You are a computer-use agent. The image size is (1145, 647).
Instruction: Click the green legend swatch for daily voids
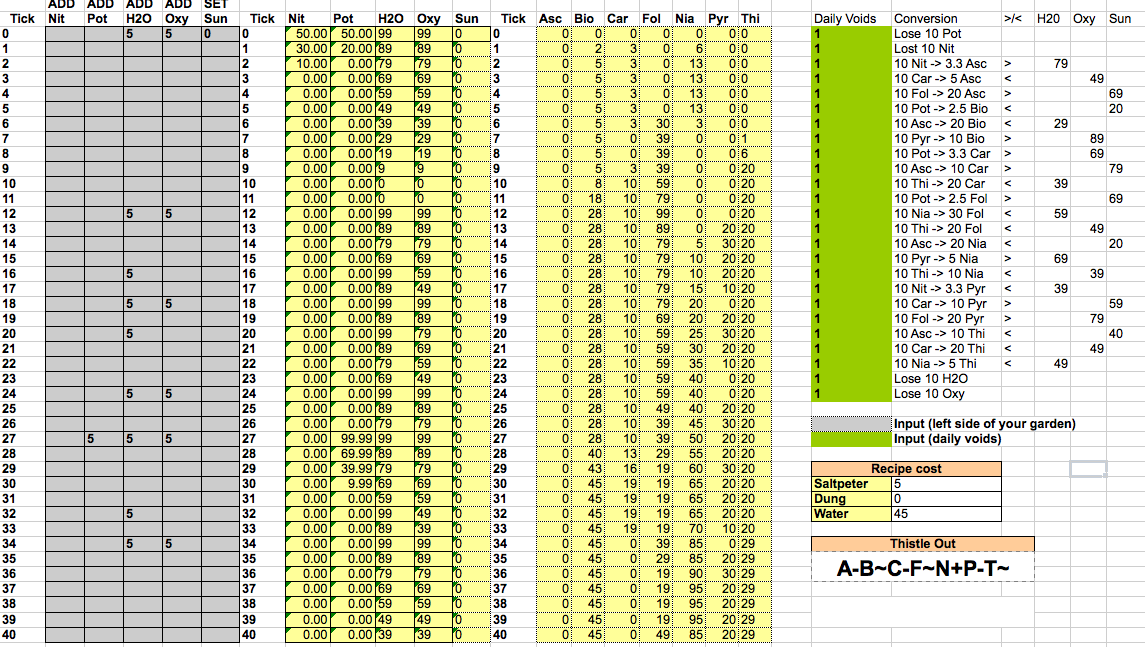tap(851, 439)
